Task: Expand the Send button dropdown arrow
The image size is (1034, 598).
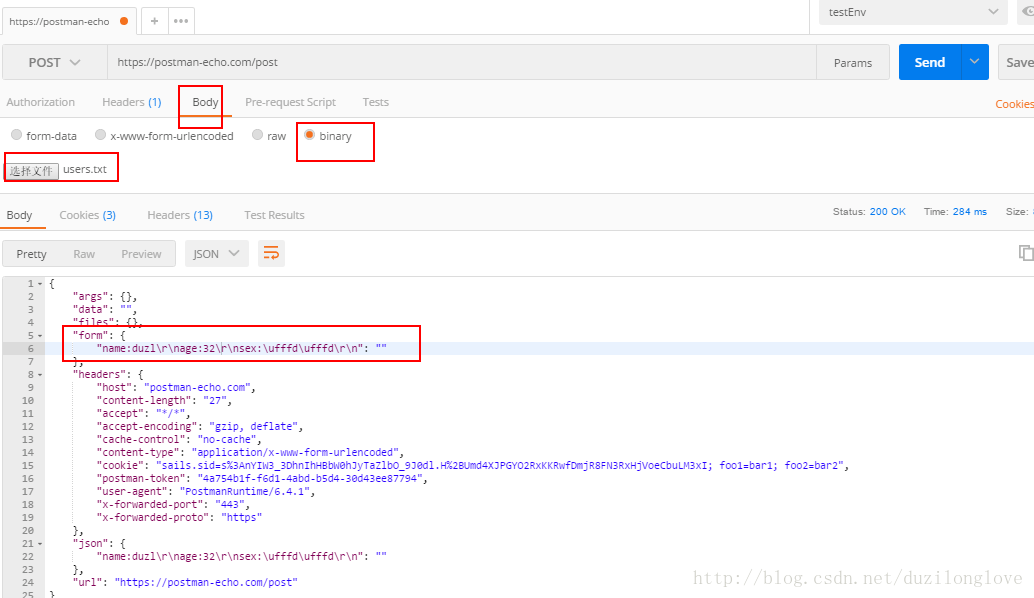Action: tap(975, 62)
